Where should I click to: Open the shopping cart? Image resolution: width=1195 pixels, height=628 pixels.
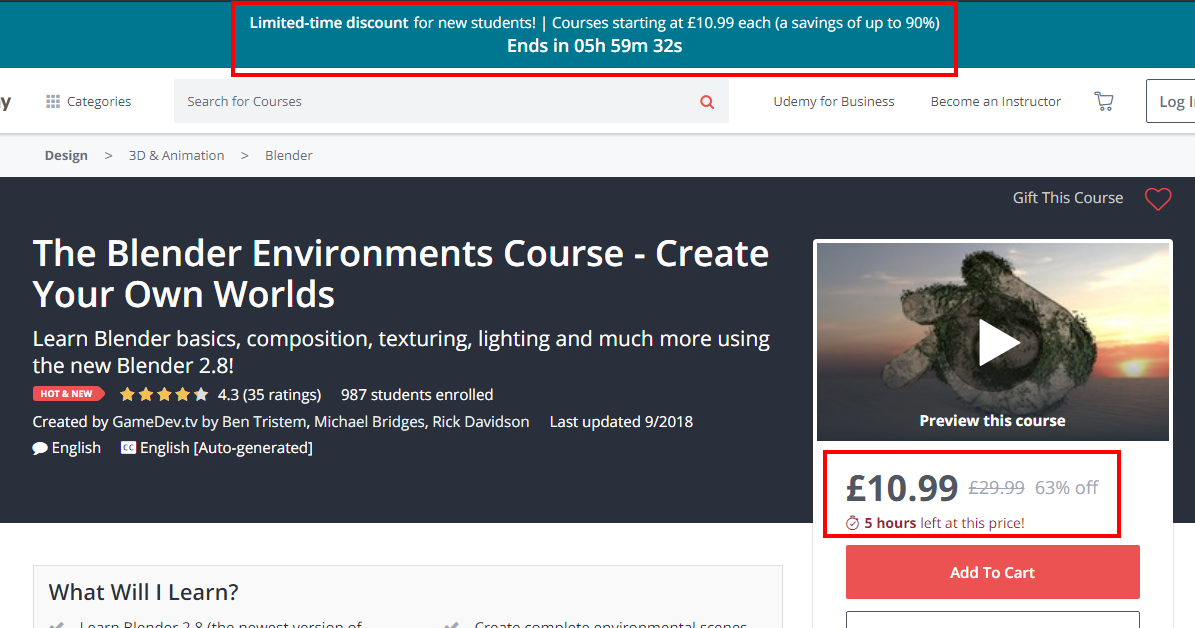[1104, 101]
